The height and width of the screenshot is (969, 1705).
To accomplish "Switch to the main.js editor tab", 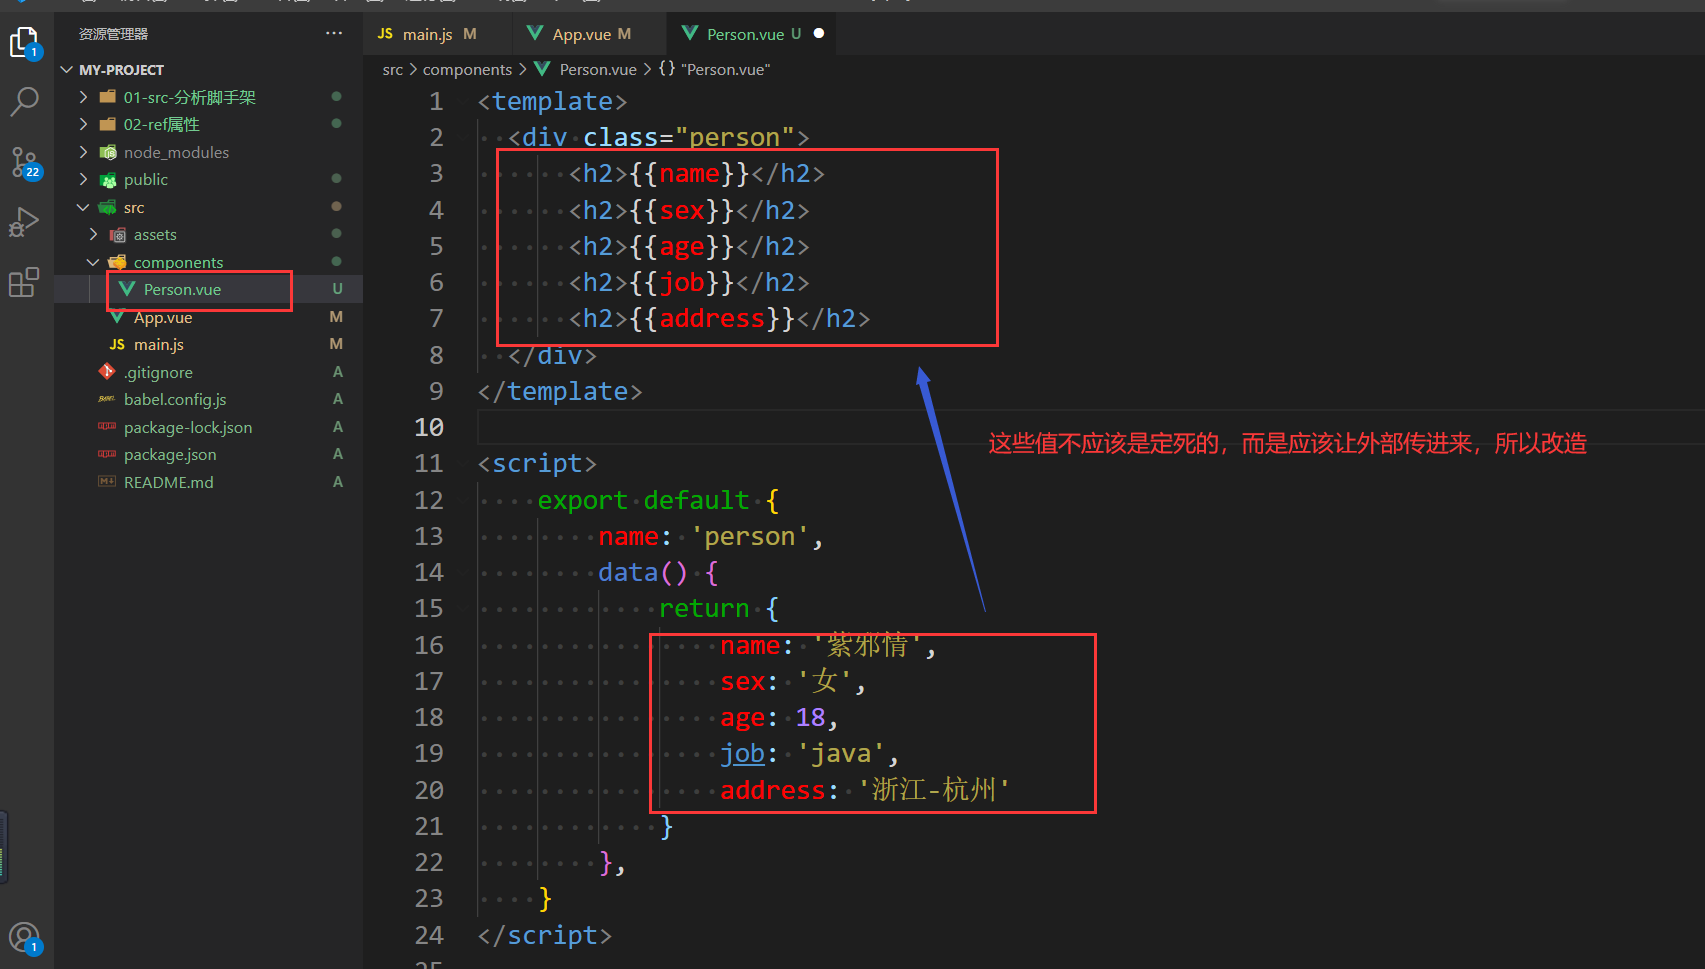I will click(438, 34).
